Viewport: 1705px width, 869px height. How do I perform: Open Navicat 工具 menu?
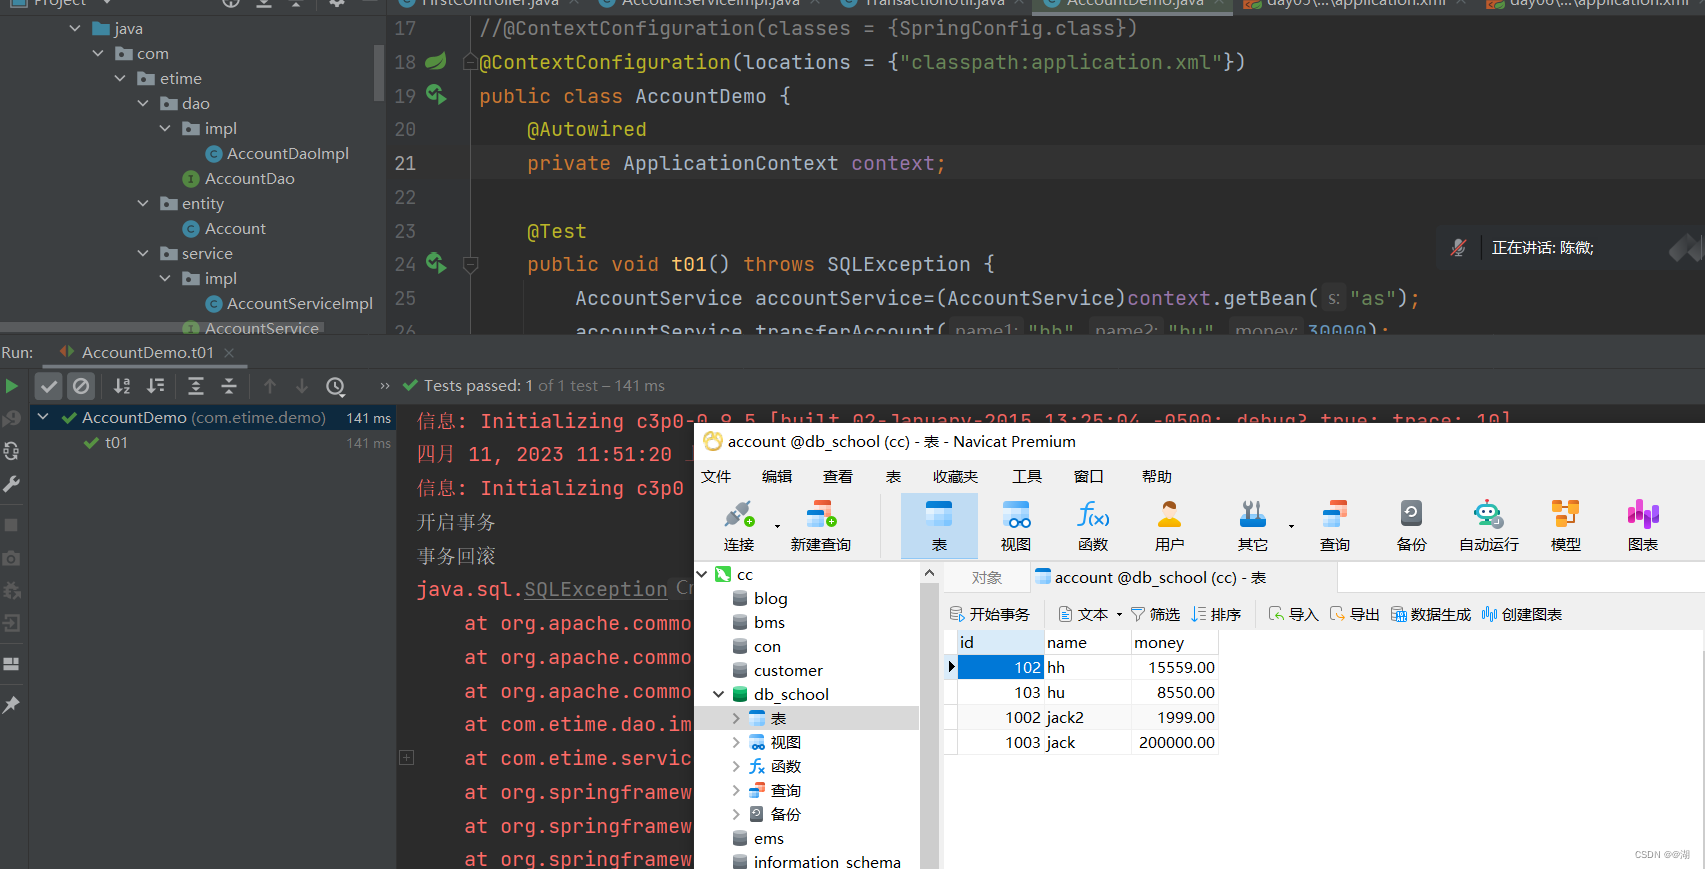(1027, 476)
